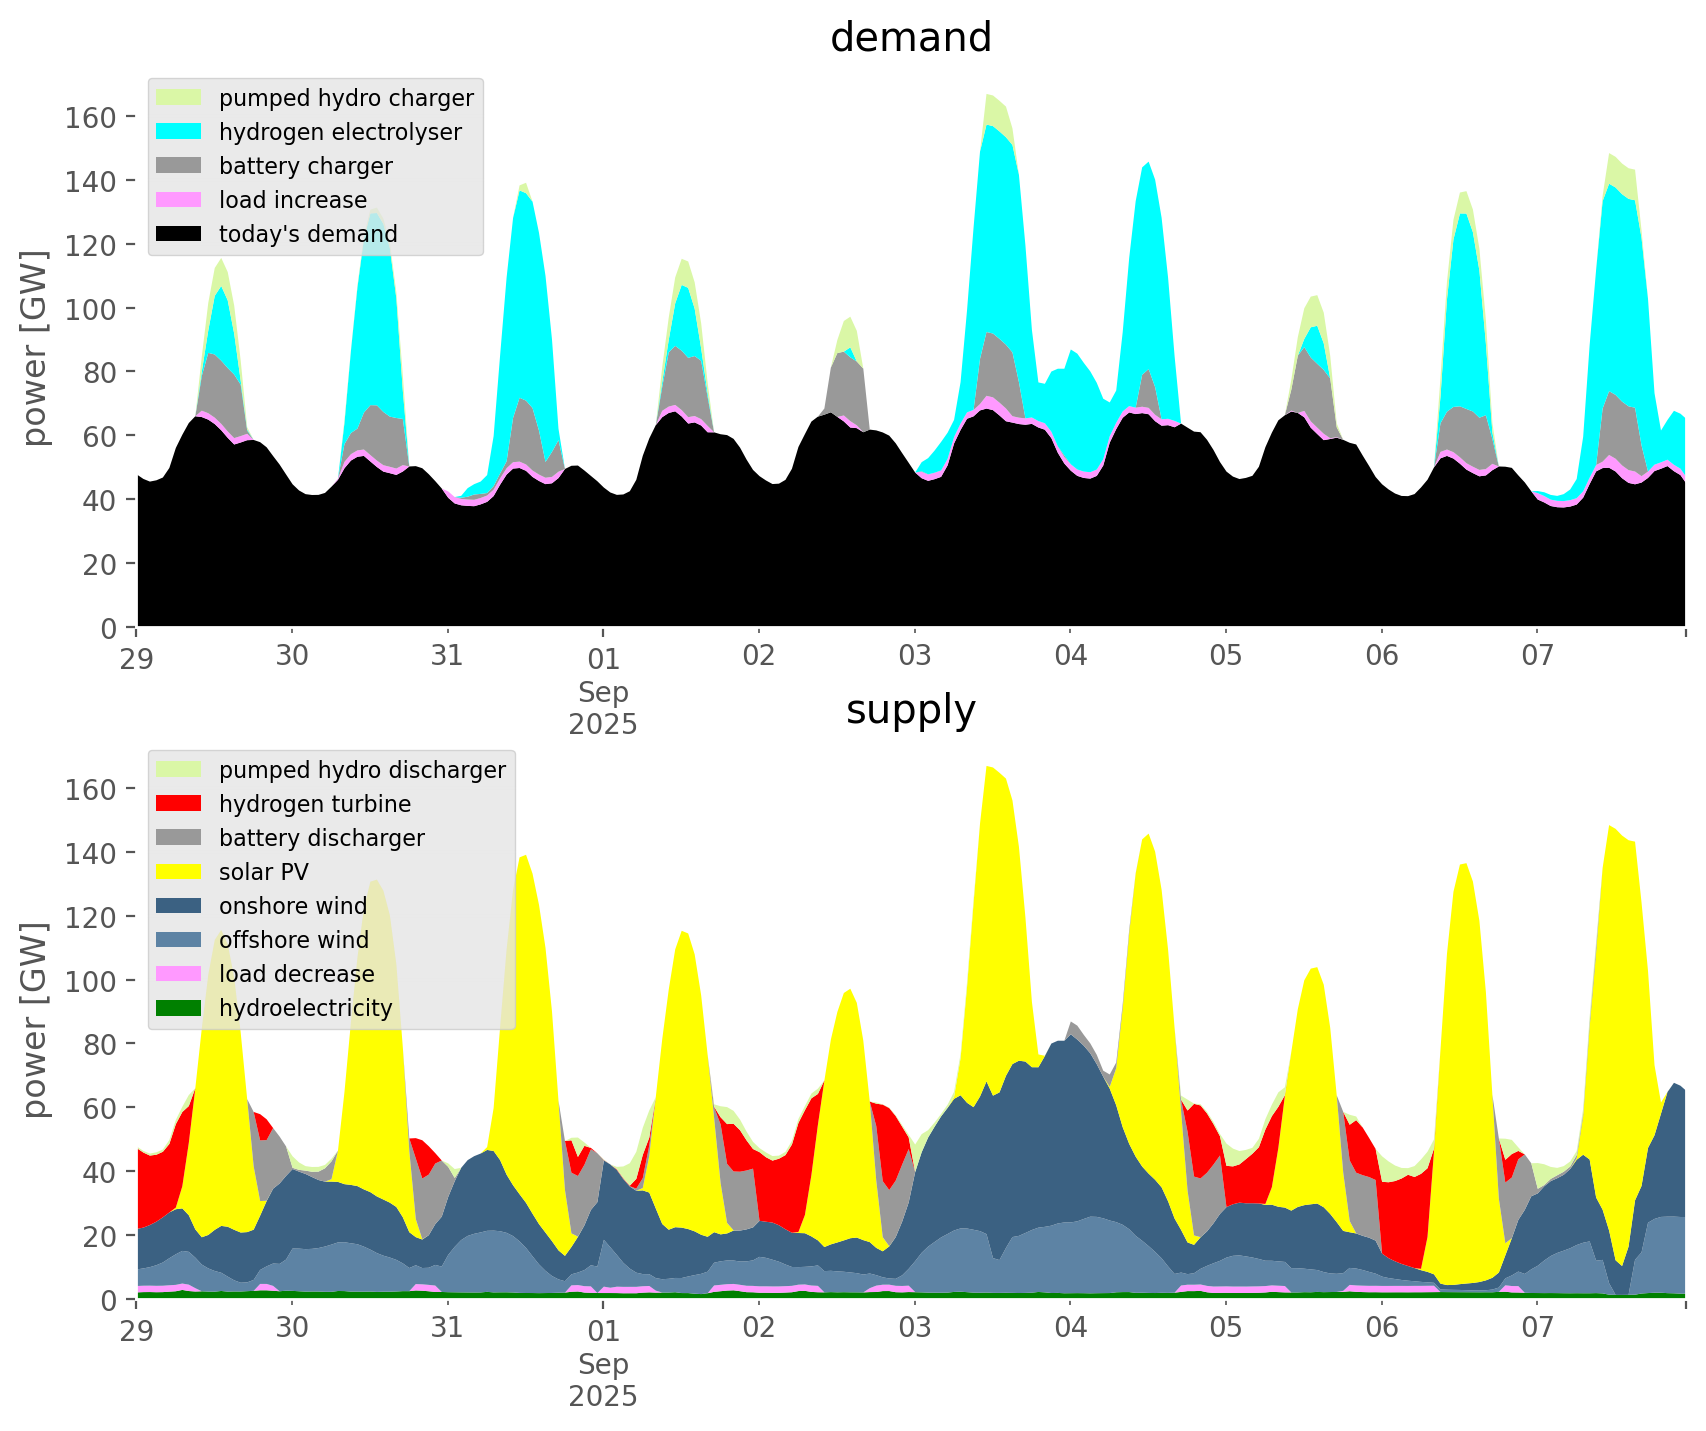Click the pink load increase legend swatch
The width and height of the screenshot is (1706, 1431).
coord(180,200)
